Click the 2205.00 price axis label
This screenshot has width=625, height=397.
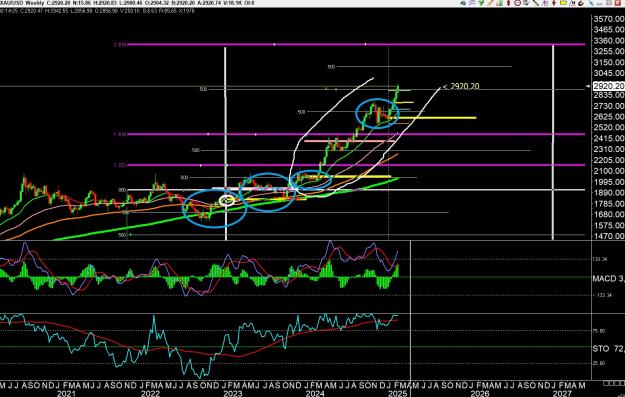click(609, 160)
